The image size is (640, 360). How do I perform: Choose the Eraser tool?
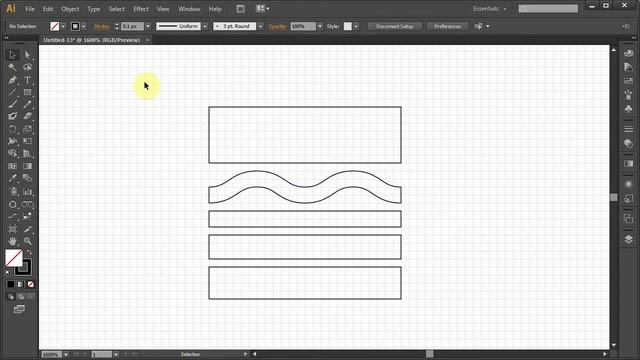coord(27,116)
